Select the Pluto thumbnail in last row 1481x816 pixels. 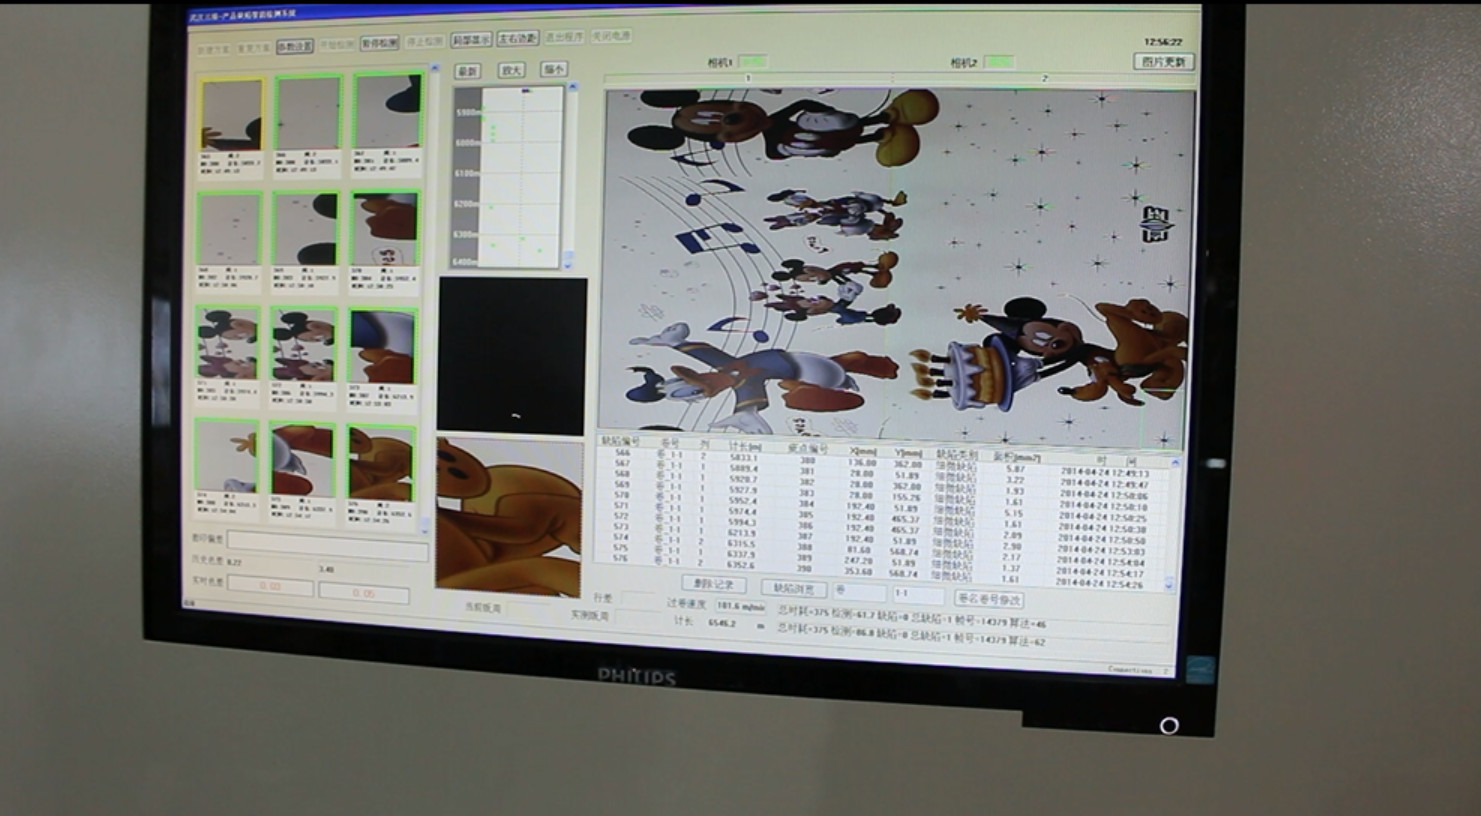pyautogui.click(x=380, y=463)
